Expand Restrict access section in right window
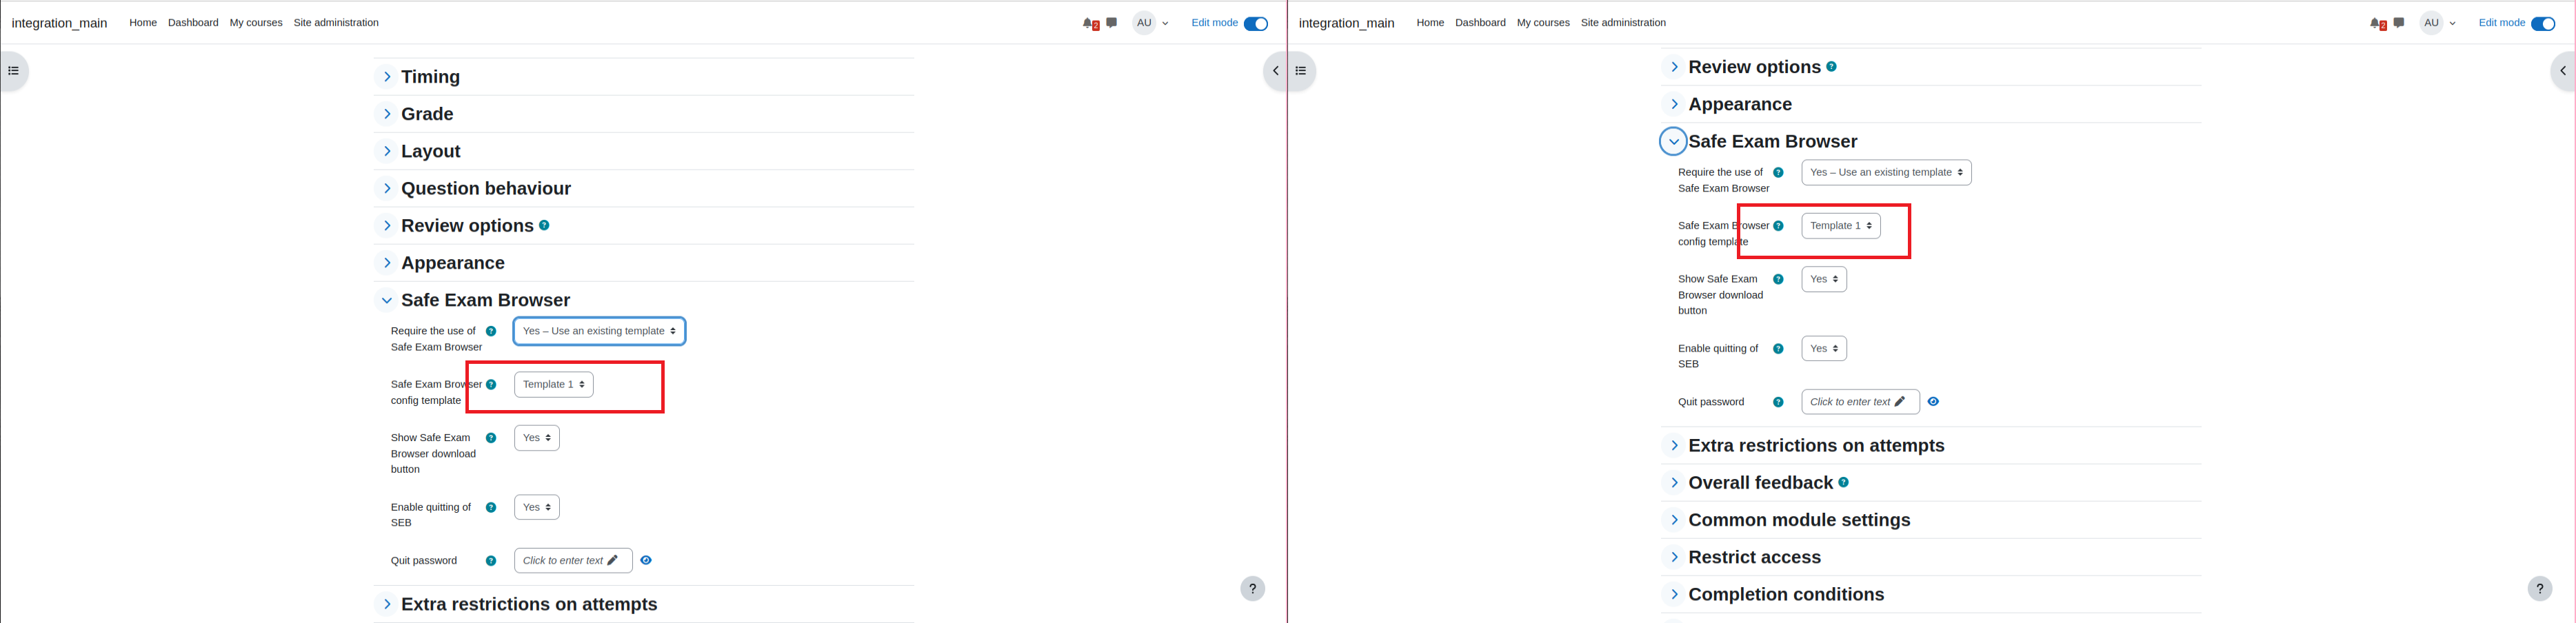The width and height of the screenshot is (2576, 623). 1674,557
